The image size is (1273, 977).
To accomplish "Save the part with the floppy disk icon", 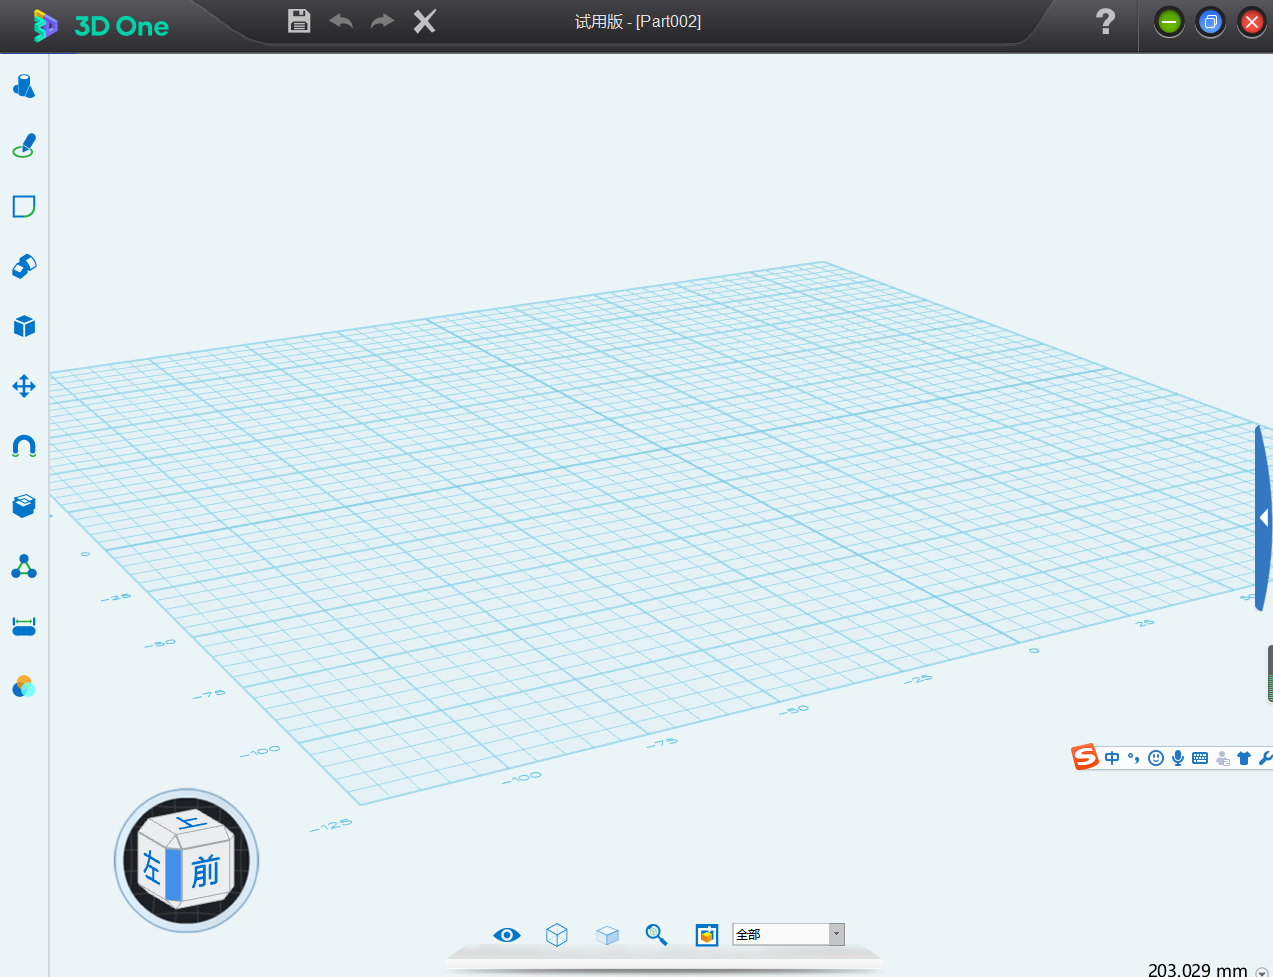I will tap(299, 21).
